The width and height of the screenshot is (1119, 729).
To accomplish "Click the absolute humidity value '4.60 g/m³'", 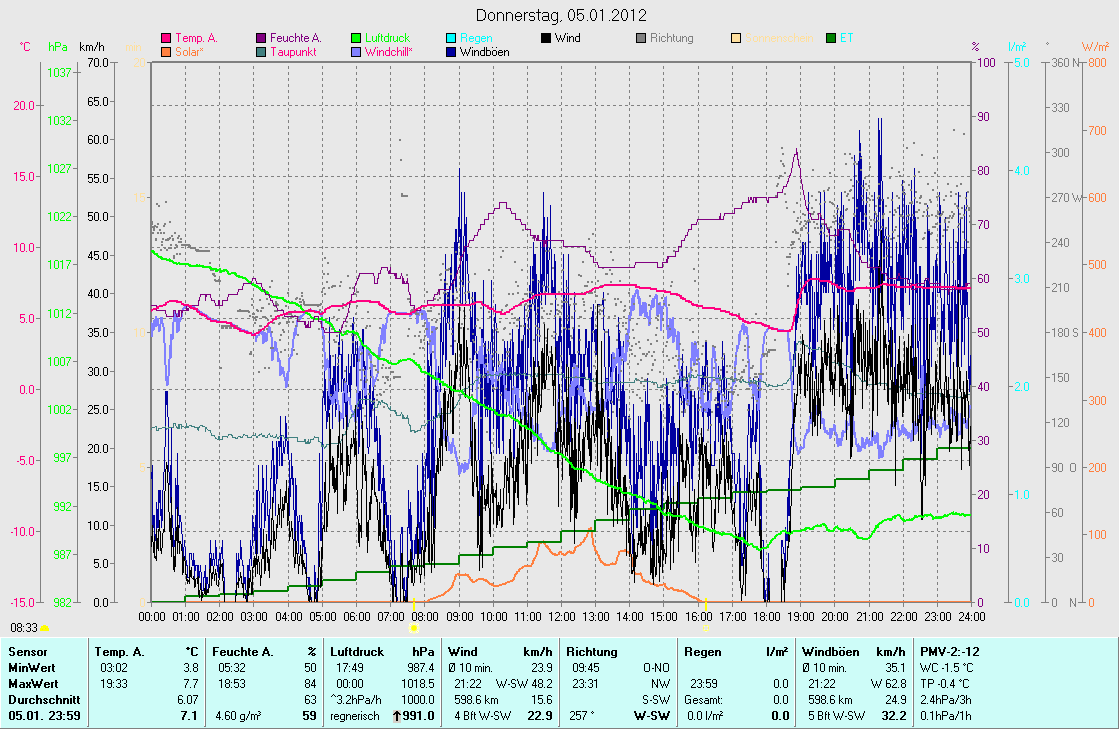I will (x=238, y=716).
